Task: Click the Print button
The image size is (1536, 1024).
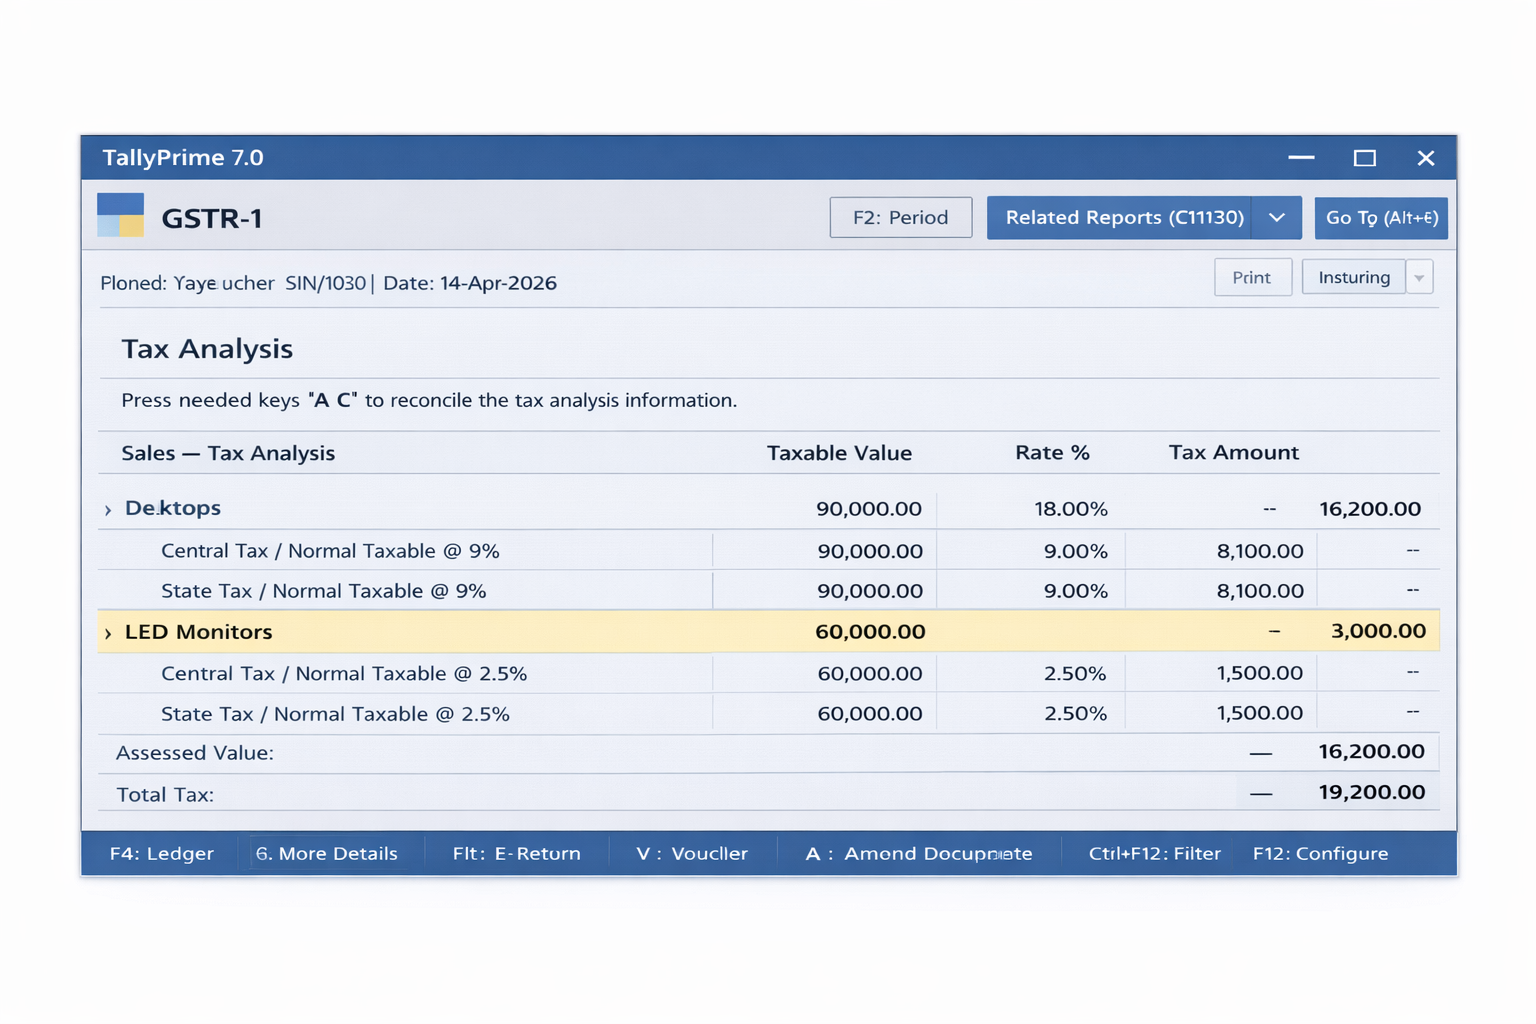Action: pyautogui.click(x=1252, y=277)
